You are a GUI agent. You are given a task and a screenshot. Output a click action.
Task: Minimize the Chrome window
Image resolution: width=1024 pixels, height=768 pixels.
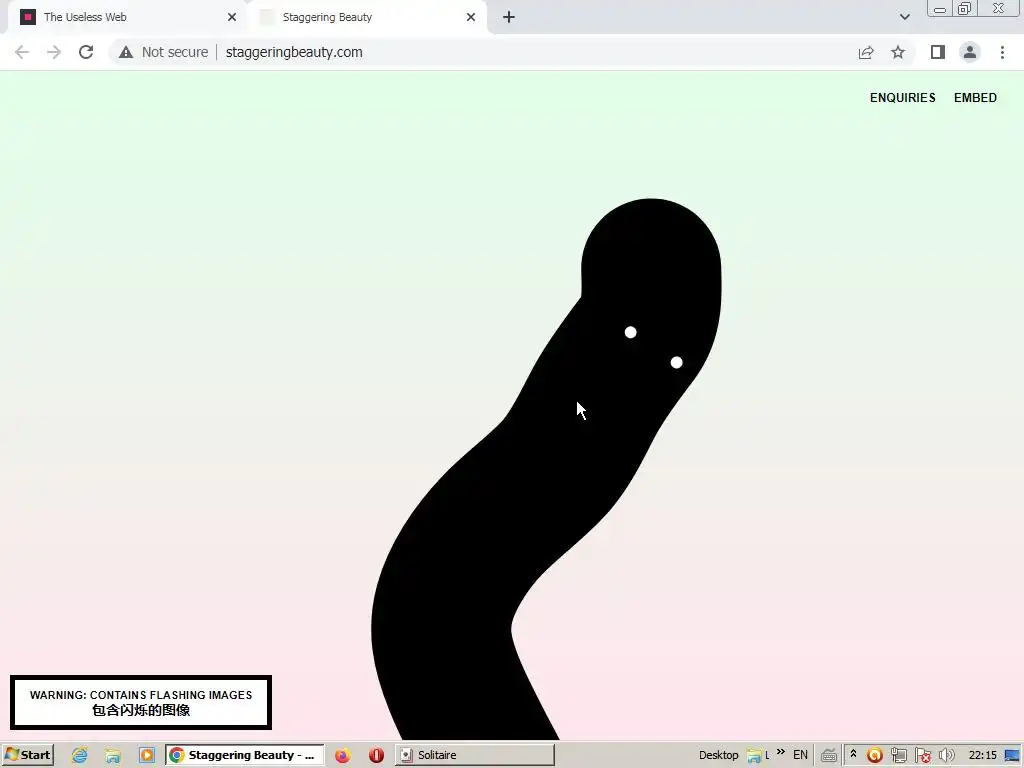(x=940, y=8)
